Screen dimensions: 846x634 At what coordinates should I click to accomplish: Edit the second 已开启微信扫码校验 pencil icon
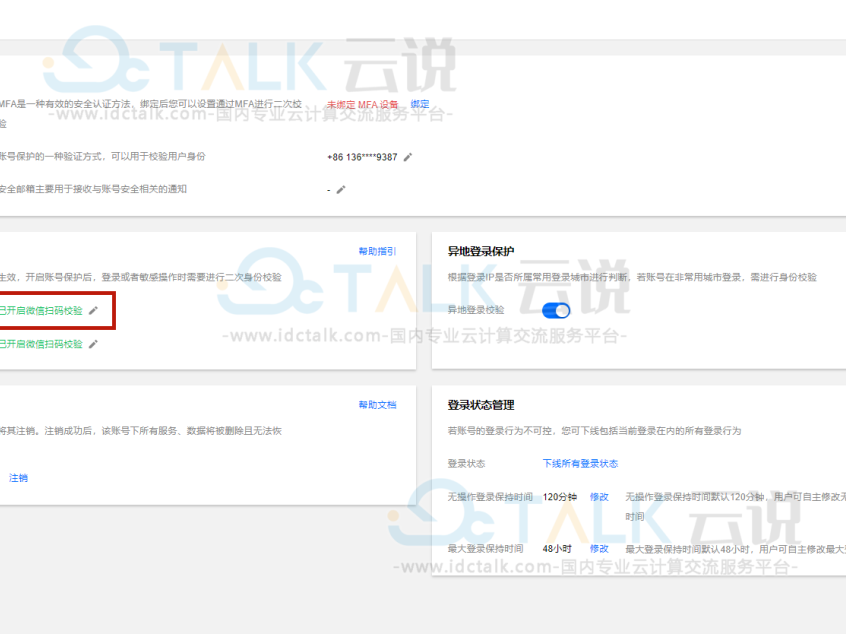point(93,344)
